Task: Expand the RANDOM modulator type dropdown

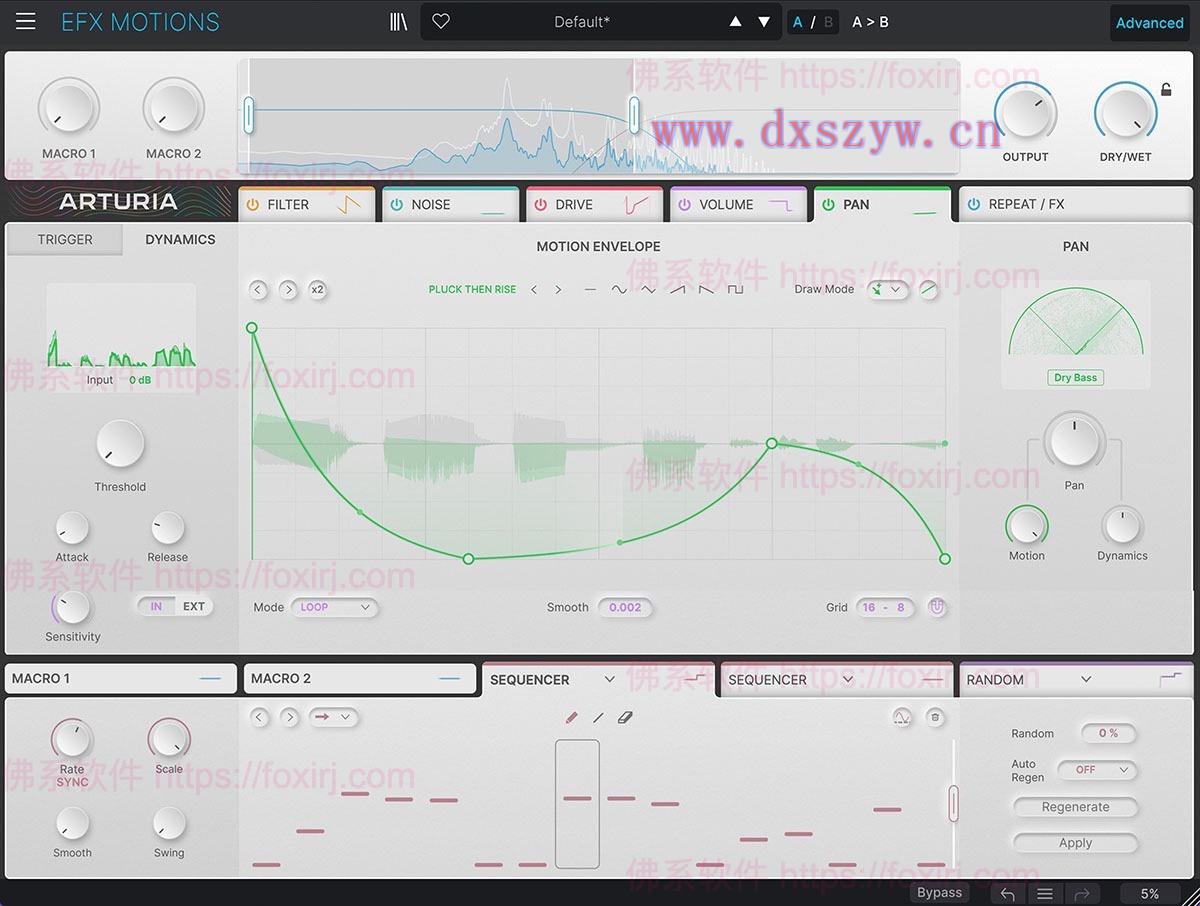Action: [x=1086, y=680]
